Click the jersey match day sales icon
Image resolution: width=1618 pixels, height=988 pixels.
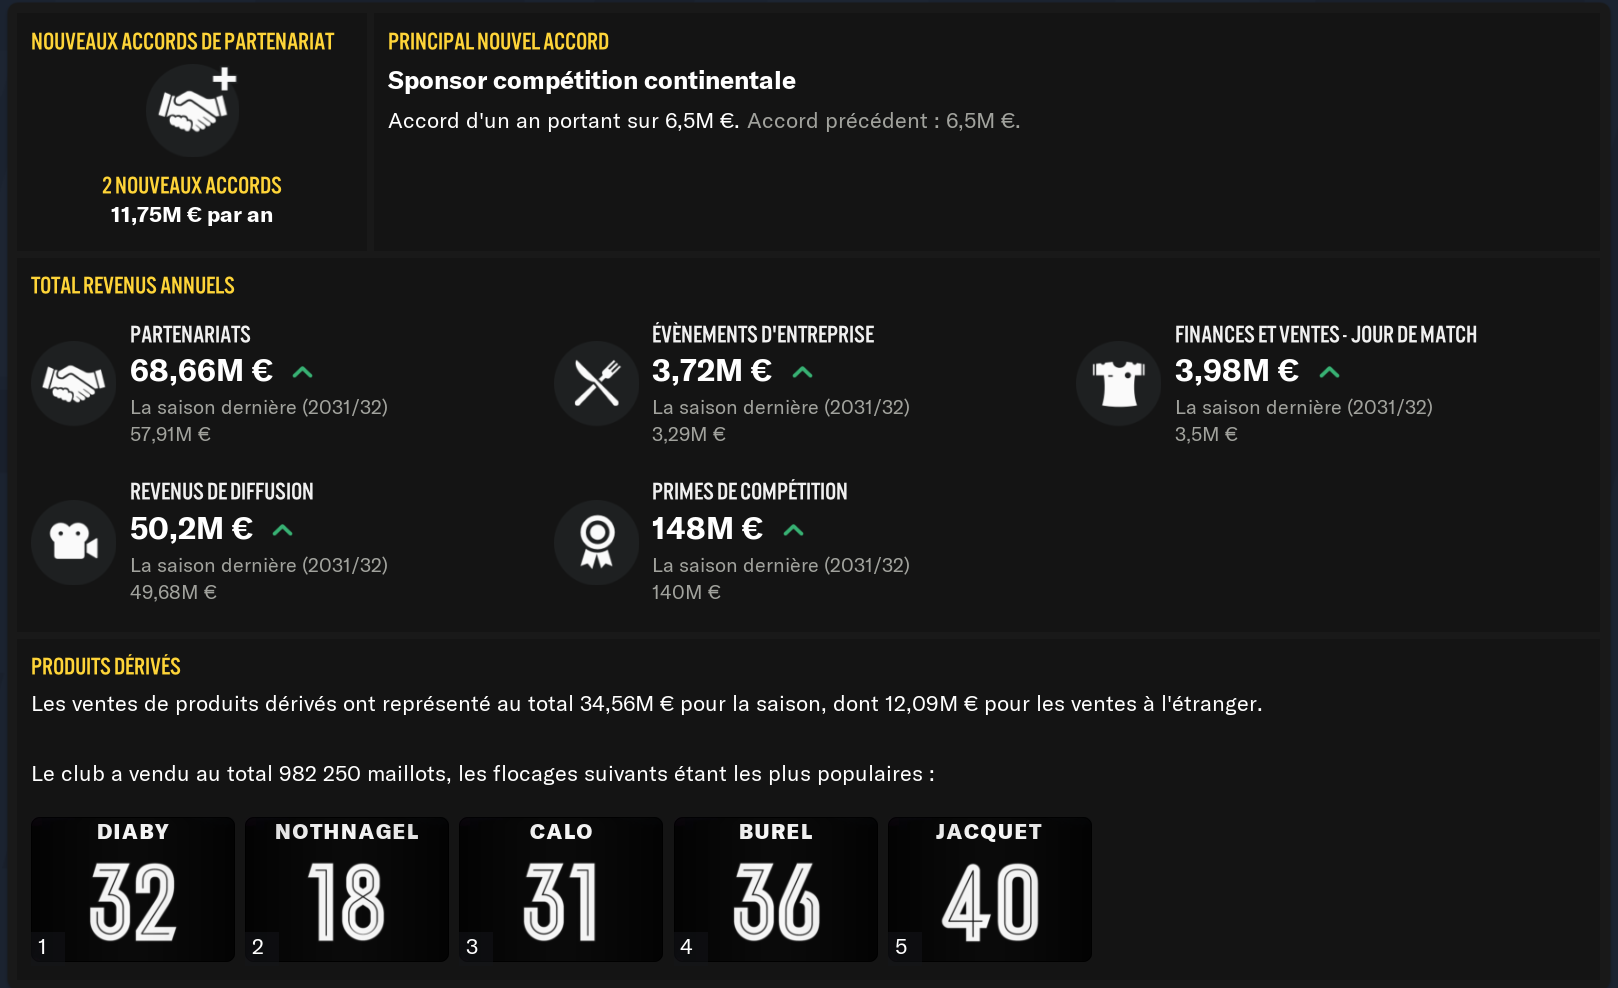(1119, 383)
